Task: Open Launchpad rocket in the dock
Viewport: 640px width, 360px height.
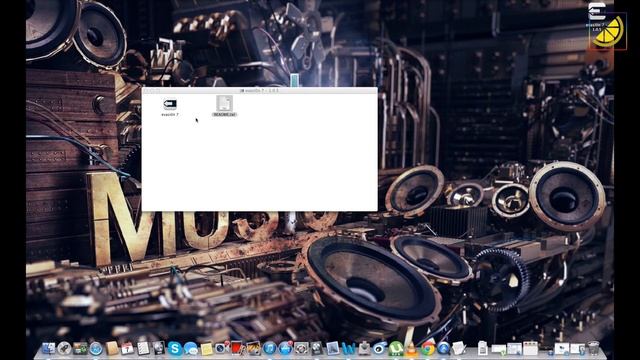Action: coord(64,348)
